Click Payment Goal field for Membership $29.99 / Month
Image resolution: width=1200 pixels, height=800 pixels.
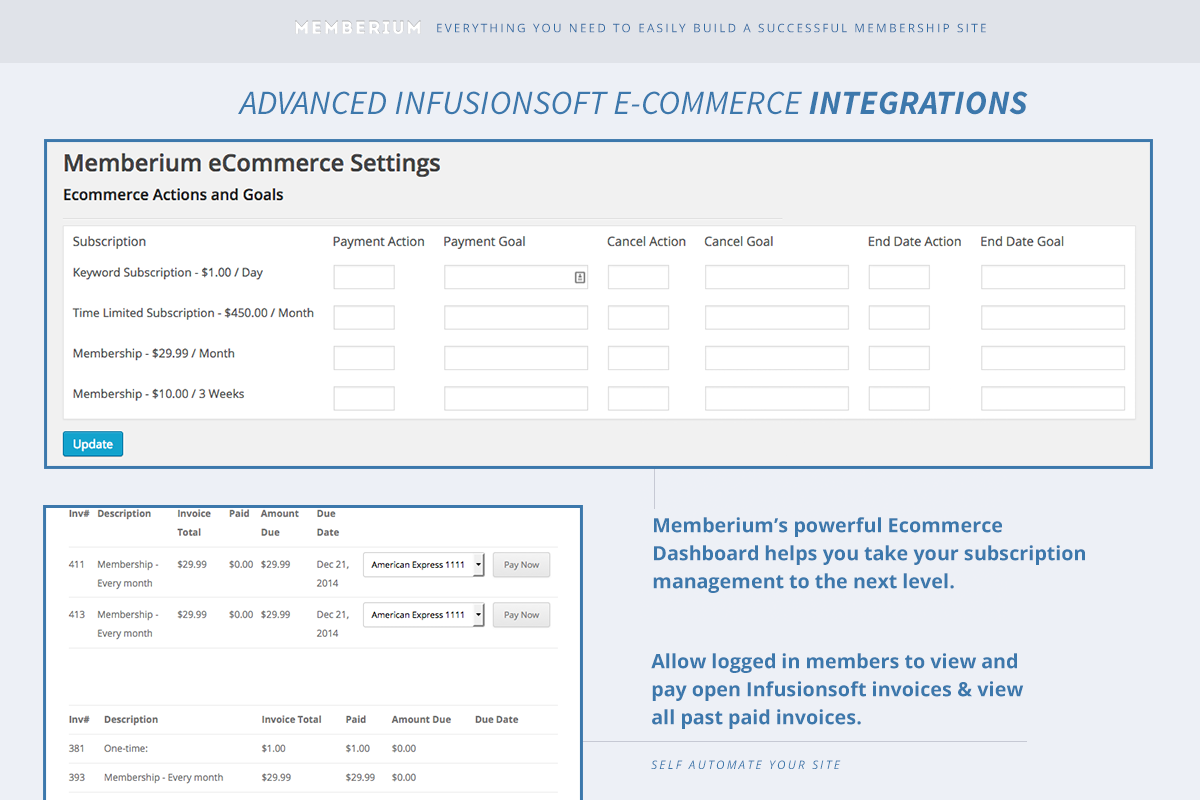point(516,358)
